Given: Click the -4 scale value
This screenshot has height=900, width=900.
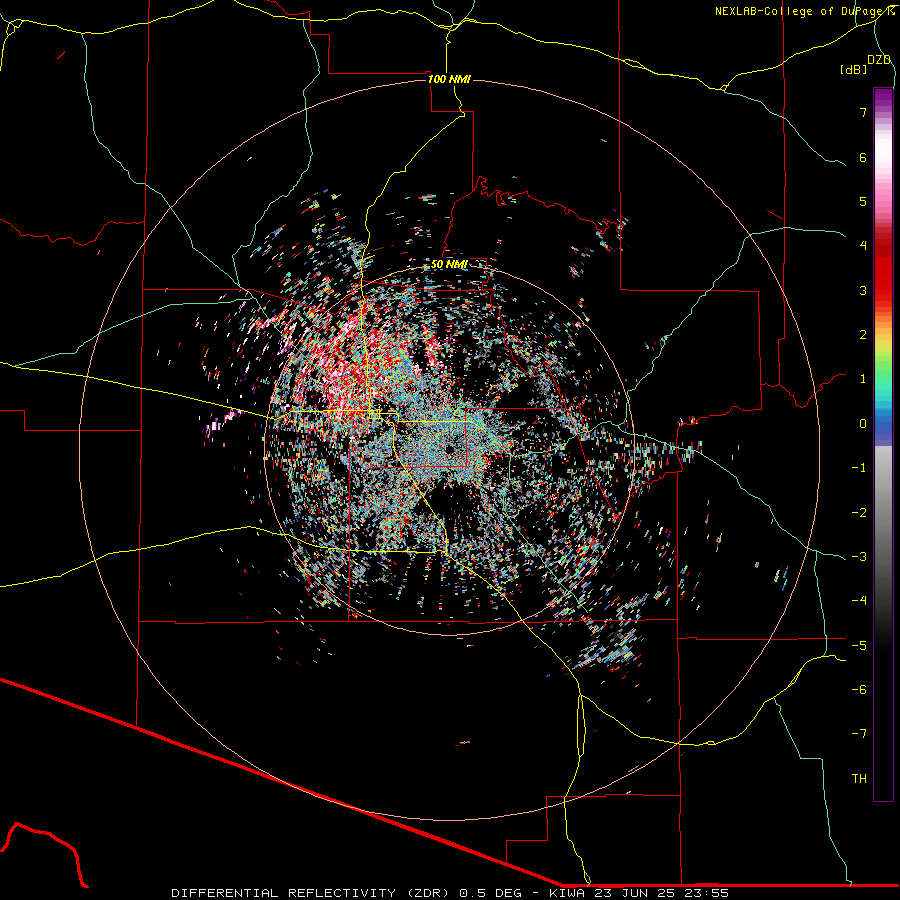Looking at the screenshot, I should (859, 600).
